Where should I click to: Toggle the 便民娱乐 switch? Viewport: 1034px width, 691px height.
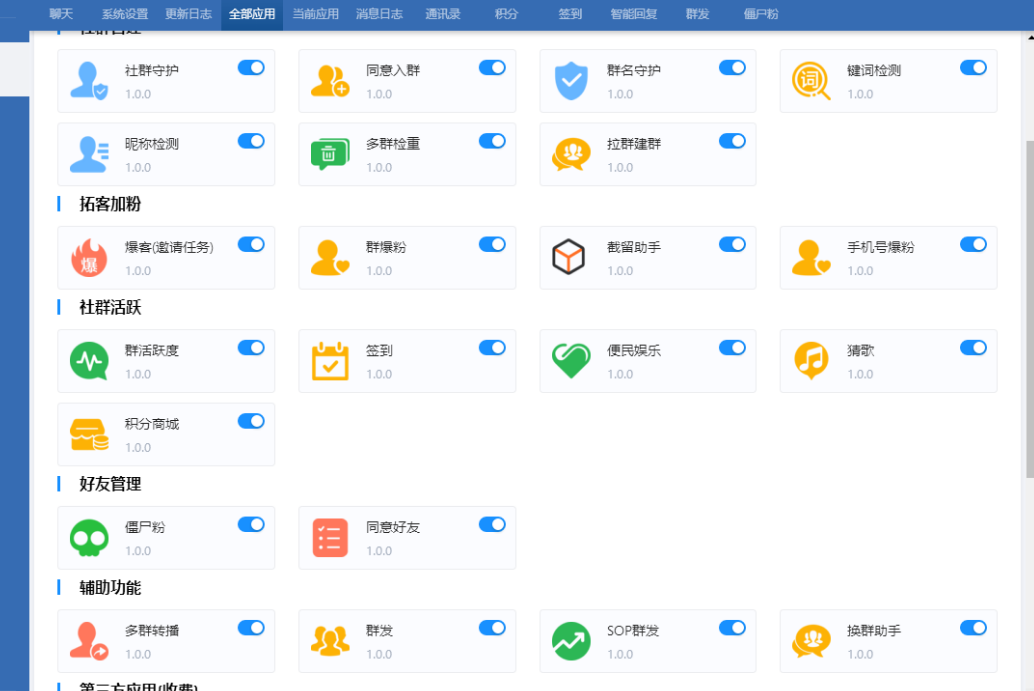[x=732, y=347]
